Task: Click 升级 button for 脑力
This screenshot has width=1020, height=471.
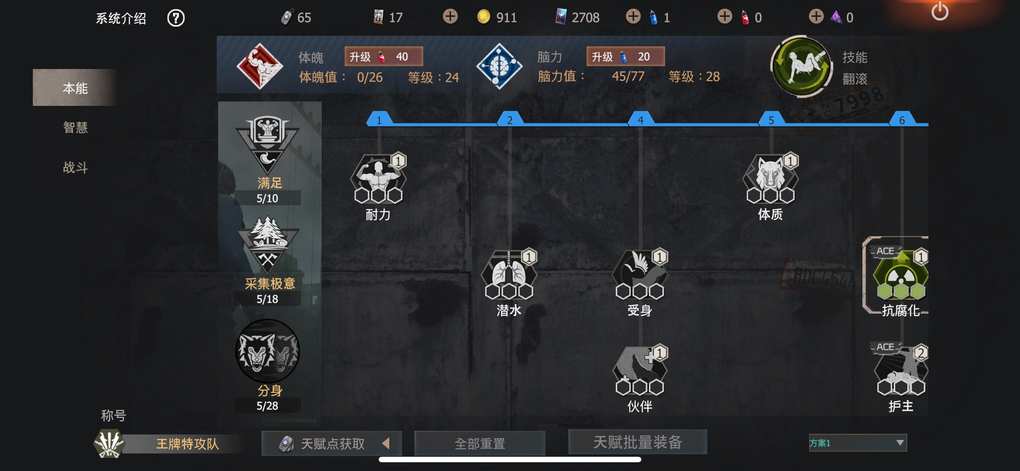Action: (x=626, y=57)
